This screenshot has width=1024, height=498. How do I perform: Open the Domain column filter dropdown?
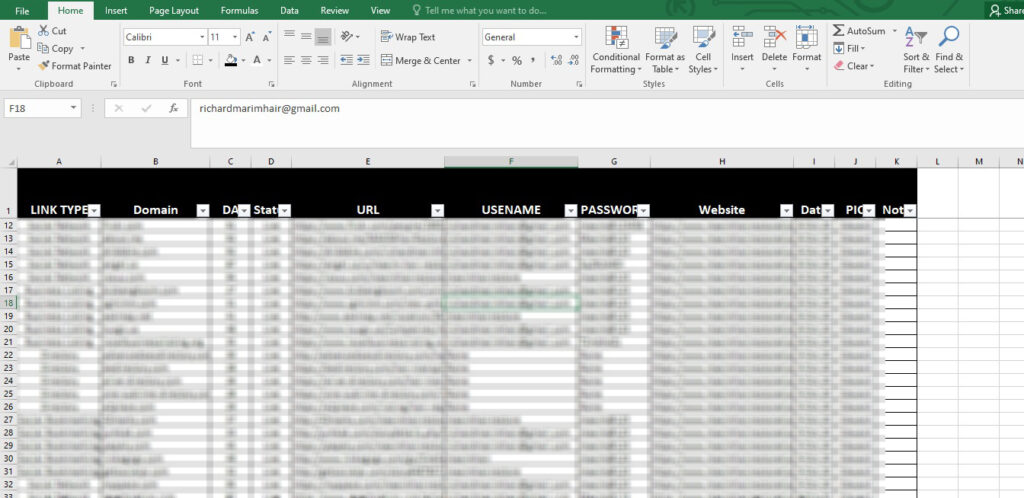(x=203, y=210)
